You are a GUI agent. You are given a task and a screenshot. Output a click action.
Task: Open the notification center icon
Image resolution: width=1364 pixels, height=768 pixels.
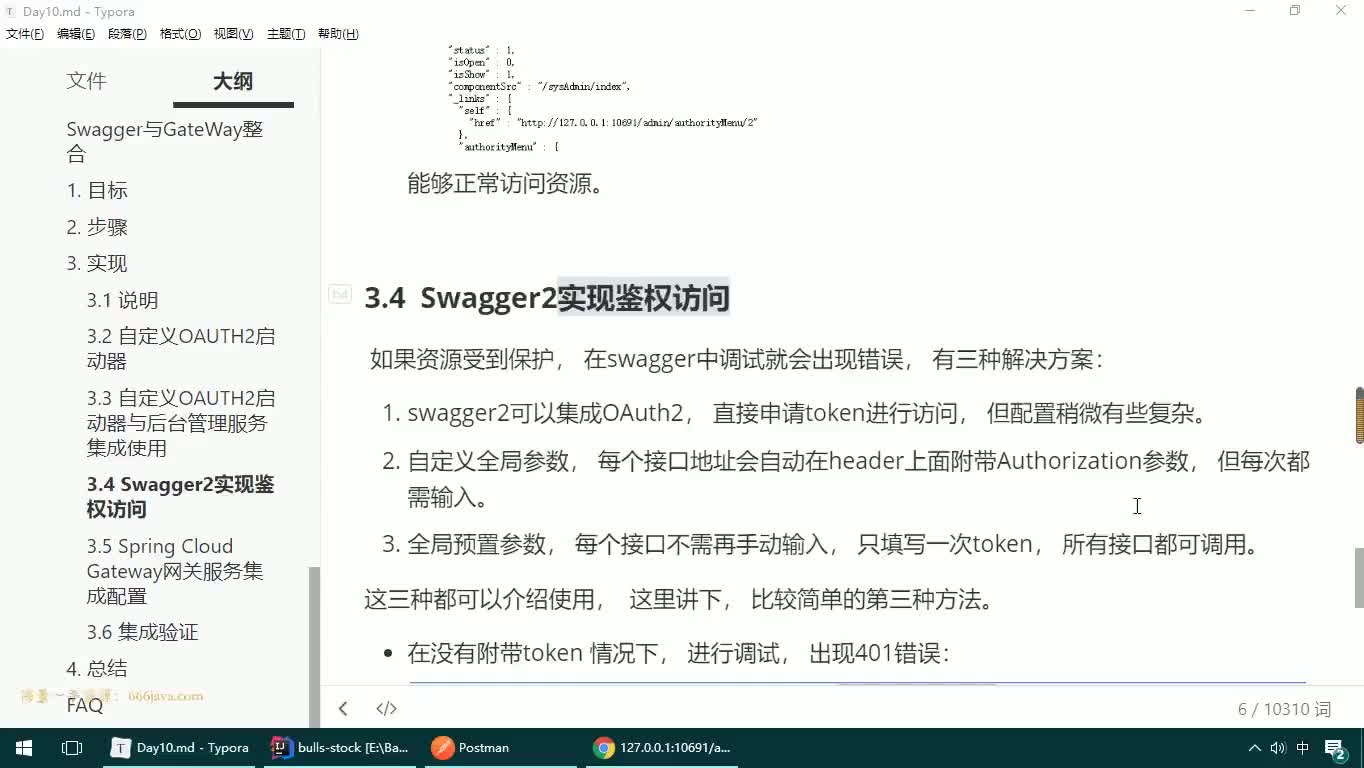[x=1337, y=749]
